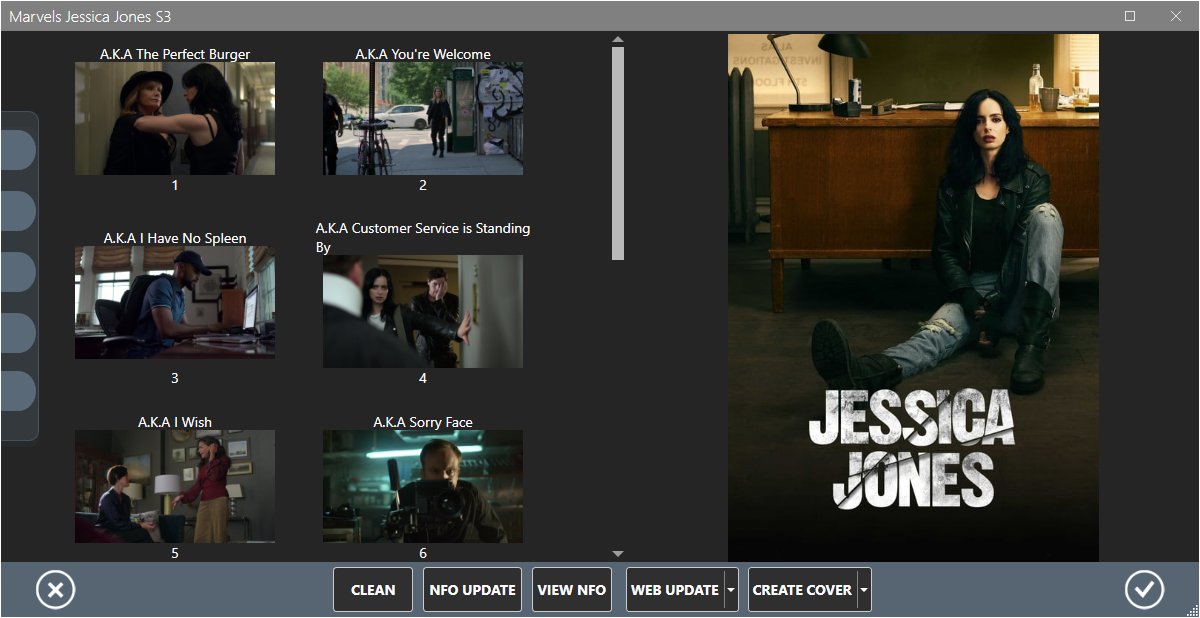Click episode number 4 label
Viewport: 1200px width, 618px height.
(423, 378)
